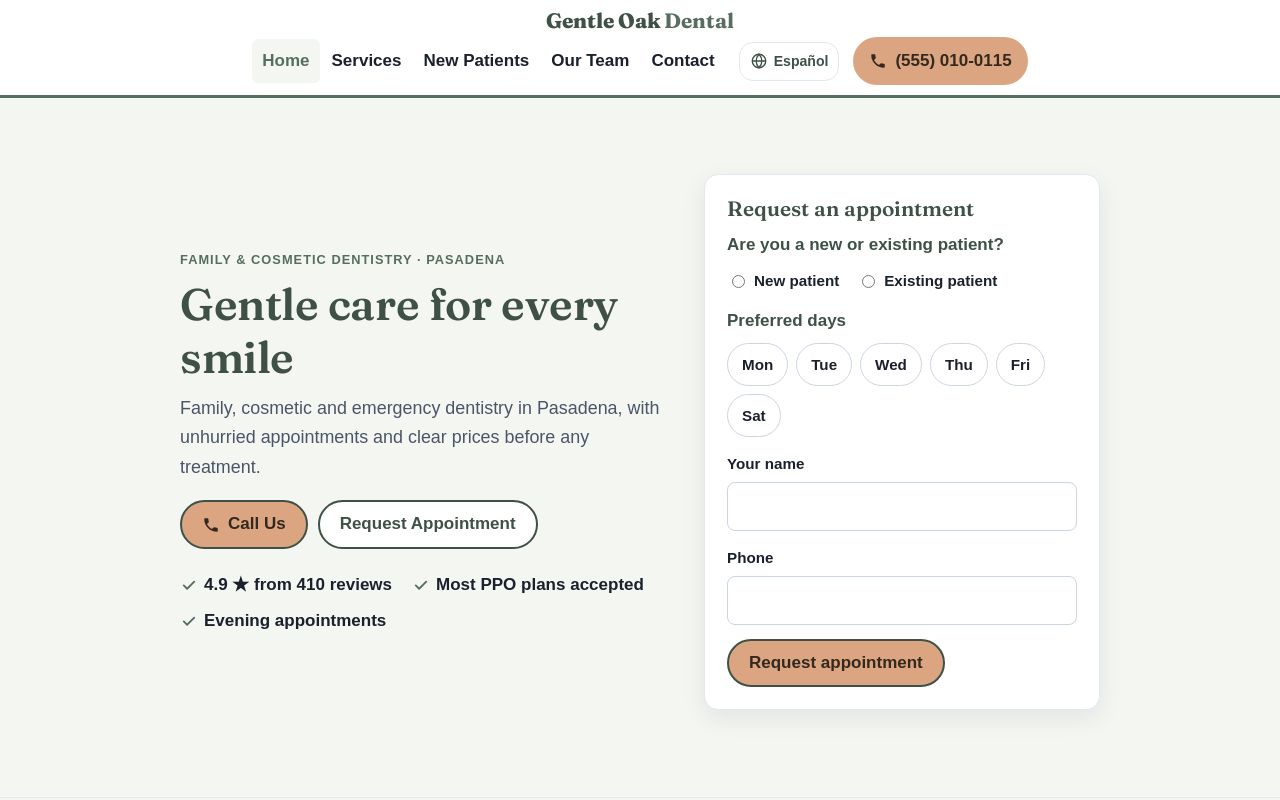Click the outlined Request Appointment hero button
This screenshot has width=1280, height=800.
(x=428, y=524)
